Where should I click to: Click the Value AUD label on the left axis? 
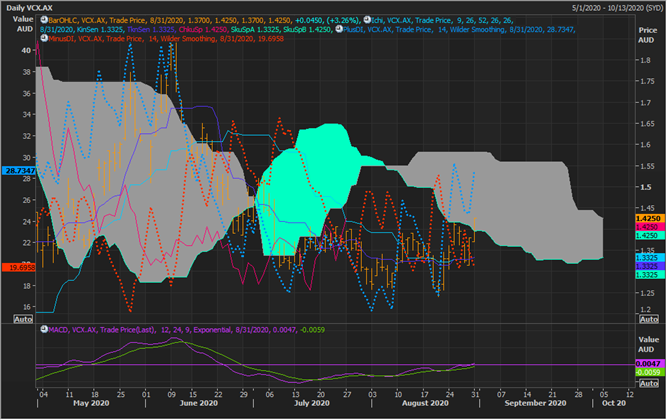23,24
